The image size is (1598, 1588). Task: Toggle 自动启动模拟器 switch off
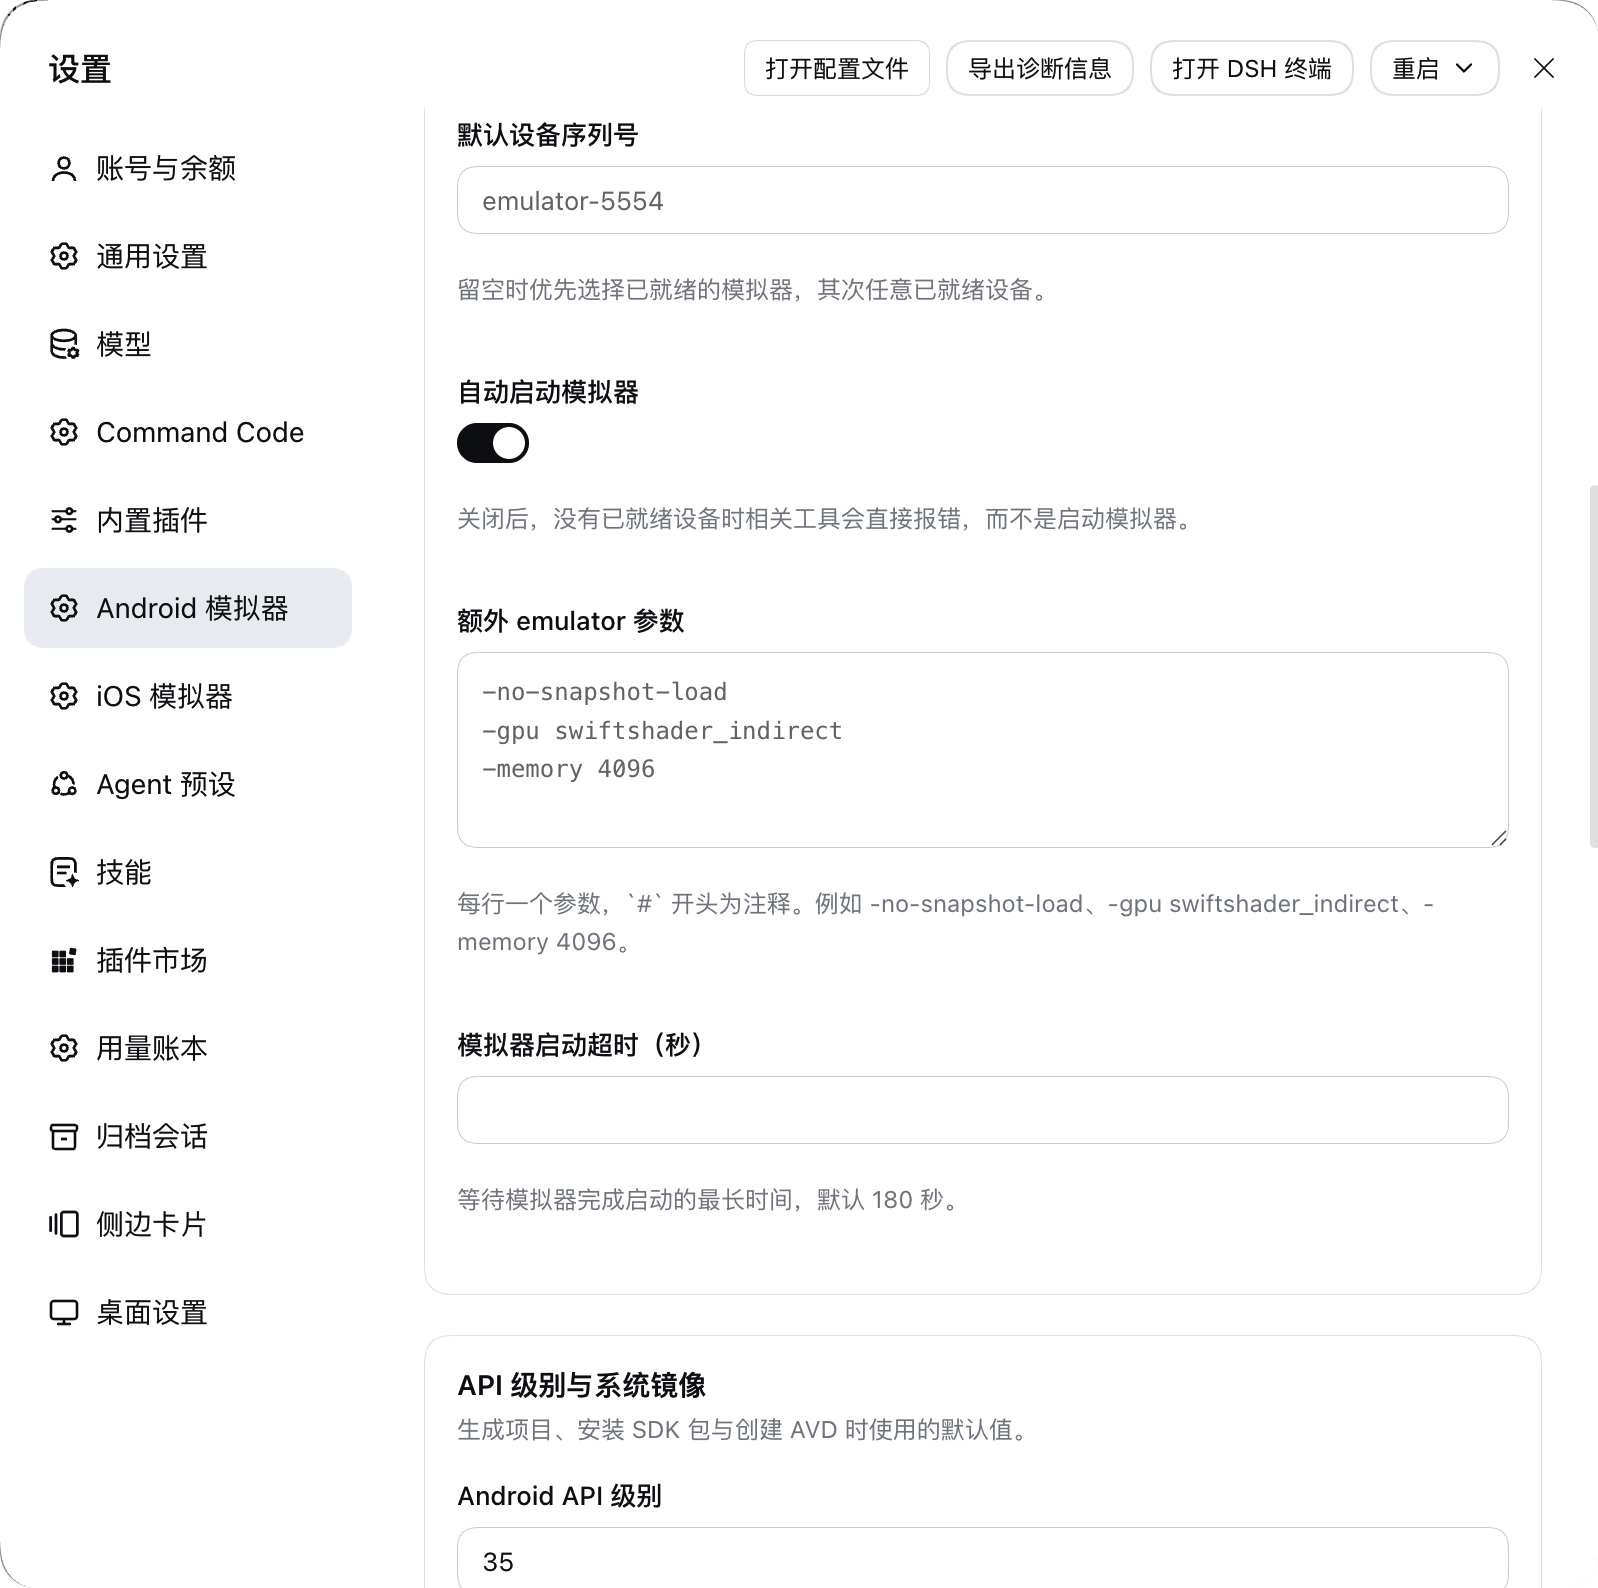click(x=493, y=443)
